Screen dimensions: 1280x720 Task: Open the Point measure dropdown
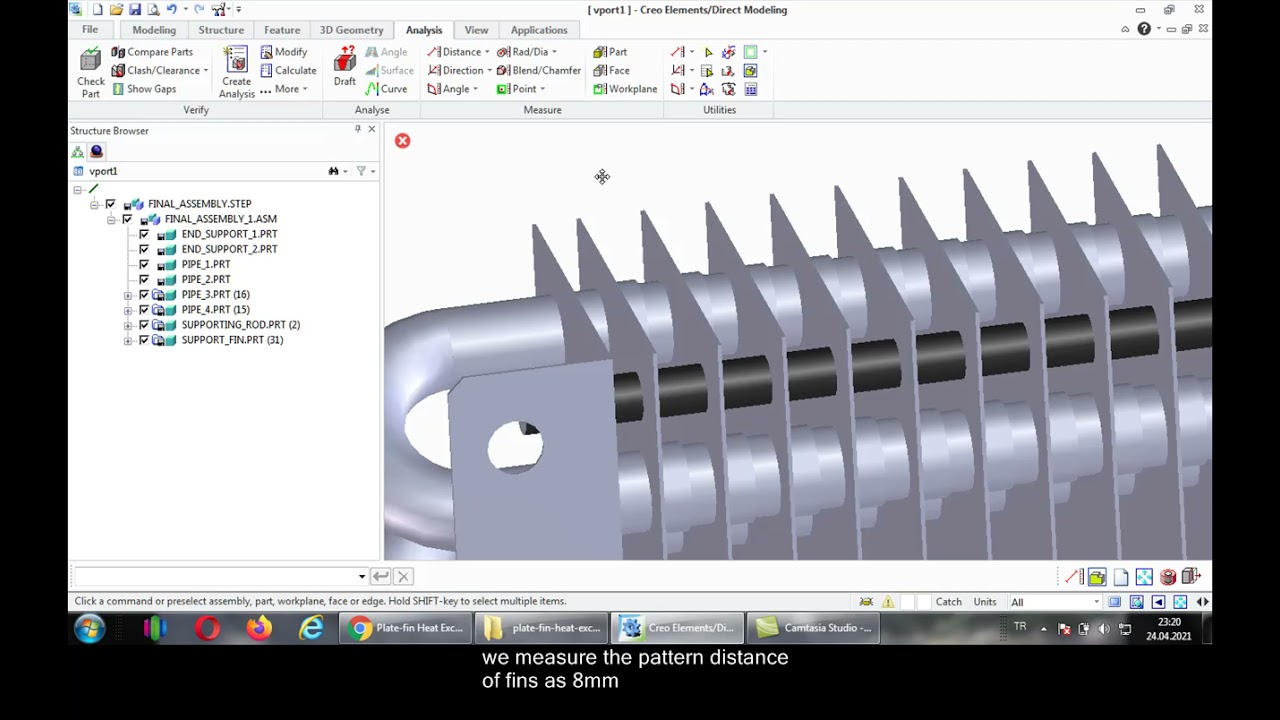(x=542, y=89)
